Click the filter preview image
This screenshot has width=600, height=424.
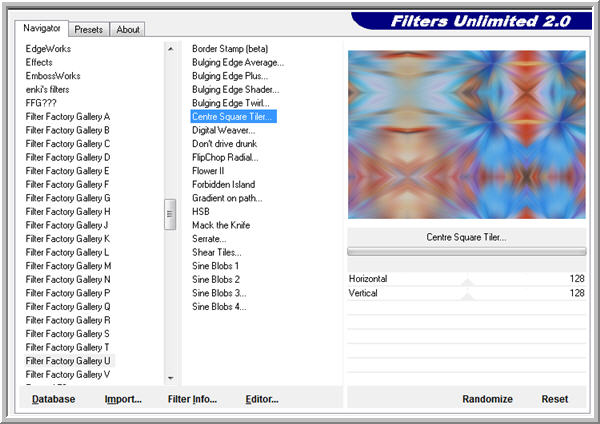pos(466,135)
